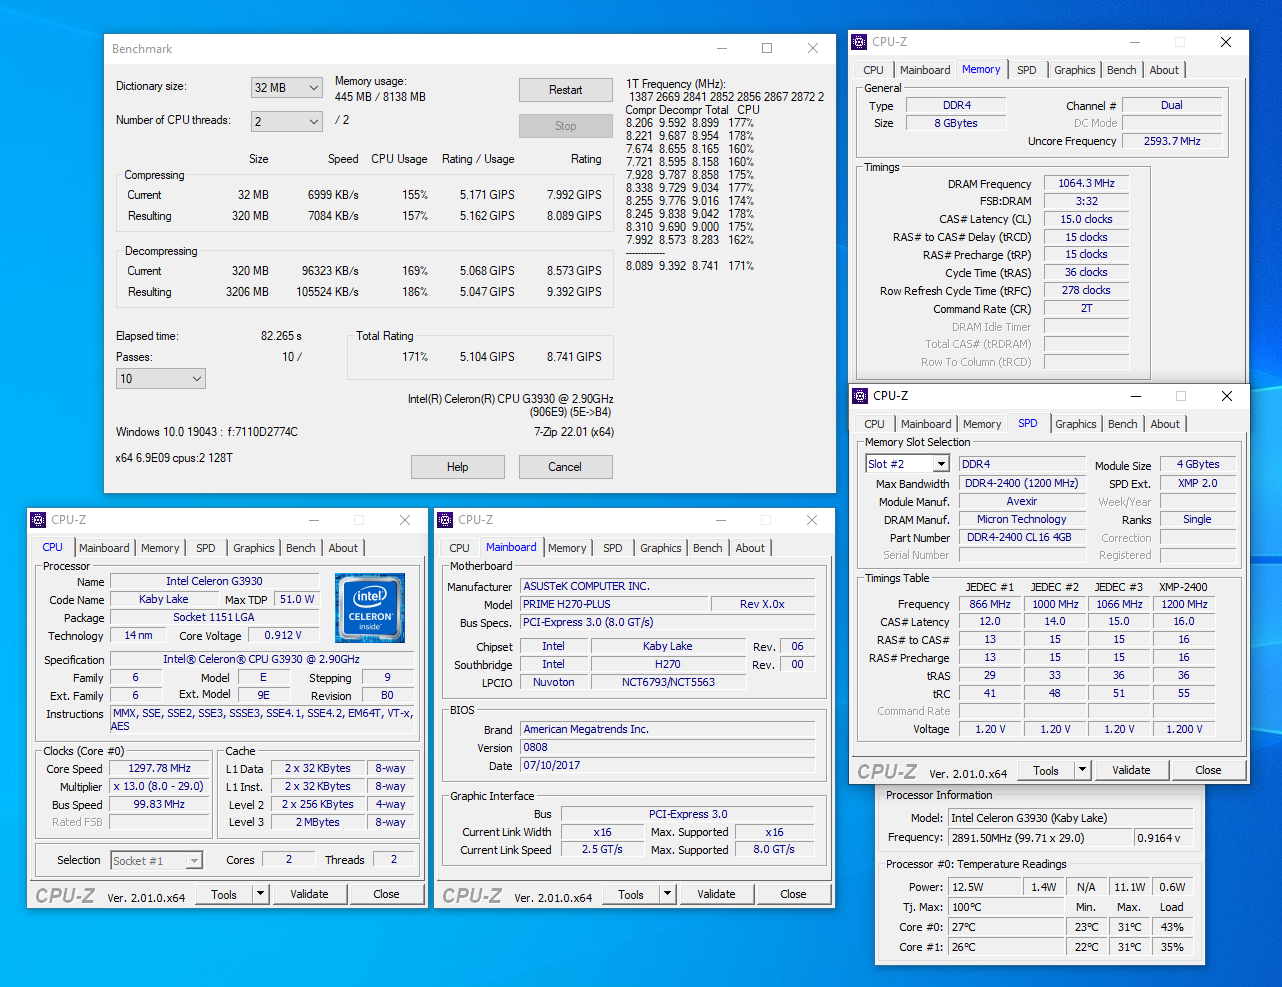The width and height of the screenshot is (1282, 987).
Task: Click the Tj. Max value 100°C
Action: click(x=1007, y=907)
